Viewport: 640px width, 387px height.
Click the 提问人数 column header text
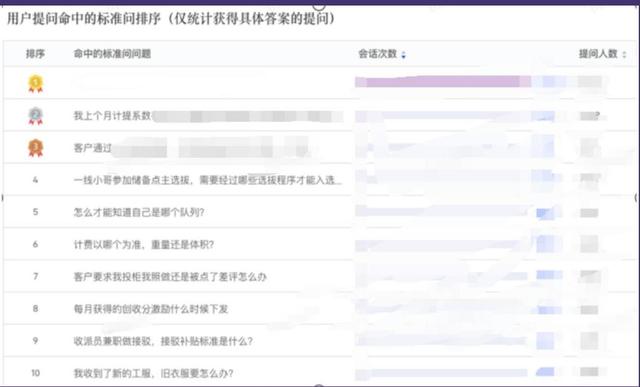click(x=598, y=54)
